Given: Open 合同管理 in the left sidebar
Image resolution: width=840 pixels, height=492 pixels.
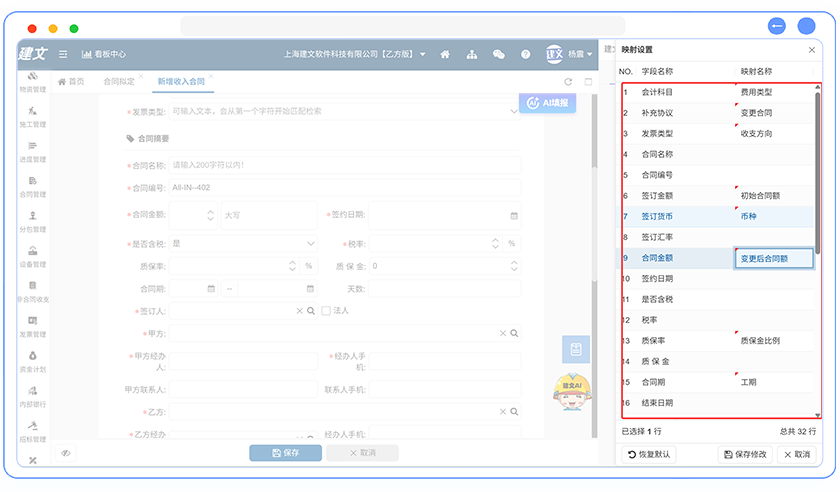Looking at the screenshot, I should [32, 187].
